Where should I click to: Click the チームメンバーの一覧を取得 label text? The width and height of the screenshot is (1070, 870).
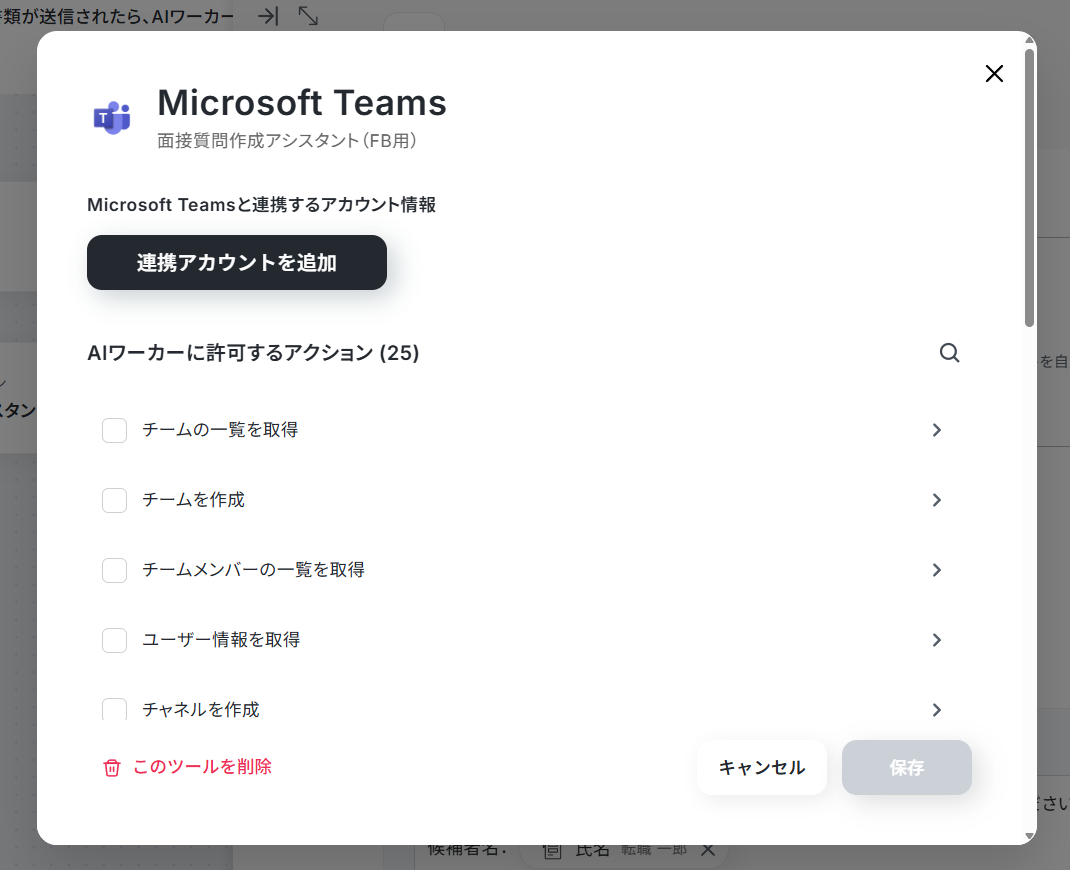click(x=253, y=570)
